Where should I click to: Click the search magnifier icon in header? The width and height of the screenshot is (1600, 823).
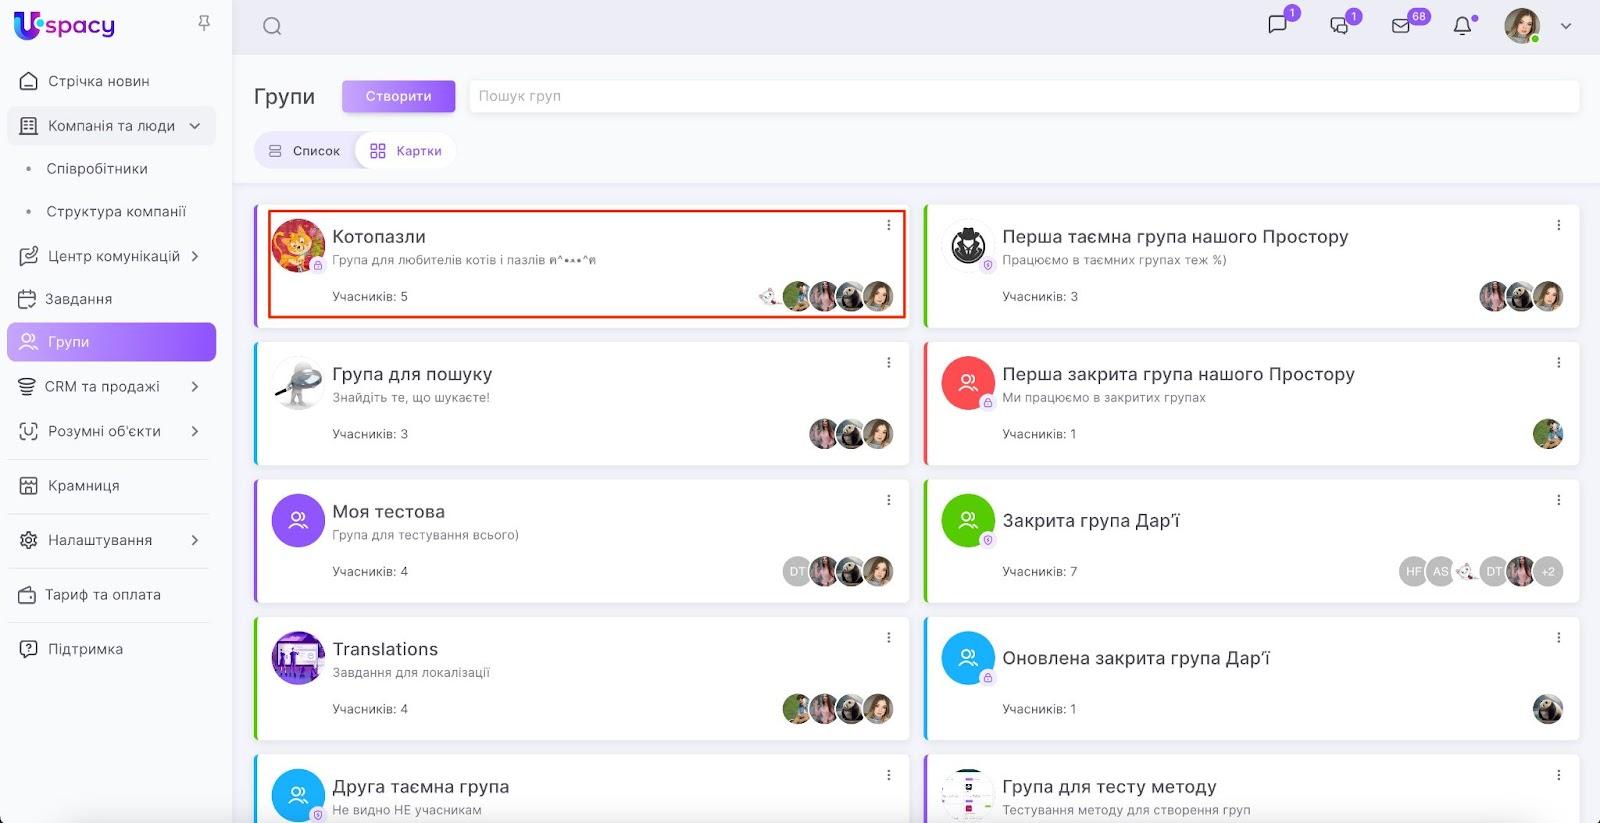272,27
